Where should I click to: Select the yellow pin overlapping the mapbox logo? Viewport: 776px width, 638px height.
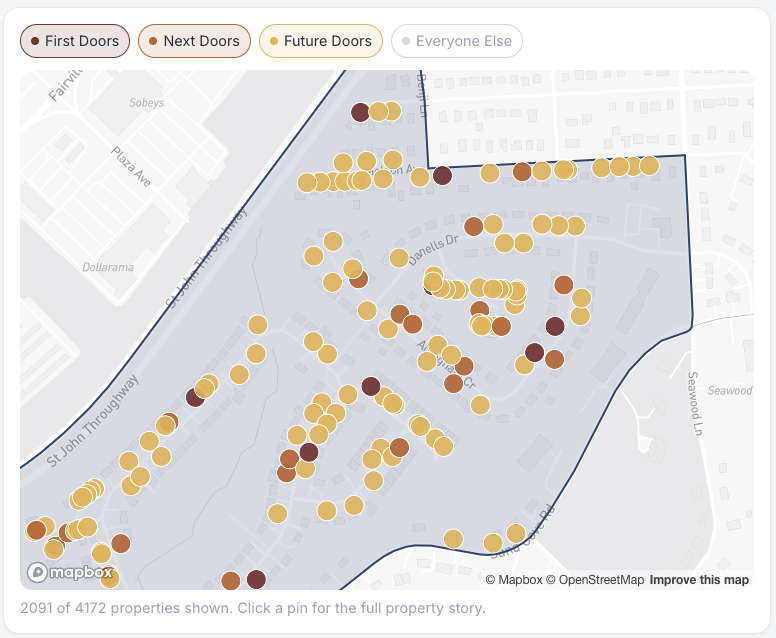click(109, 579)
